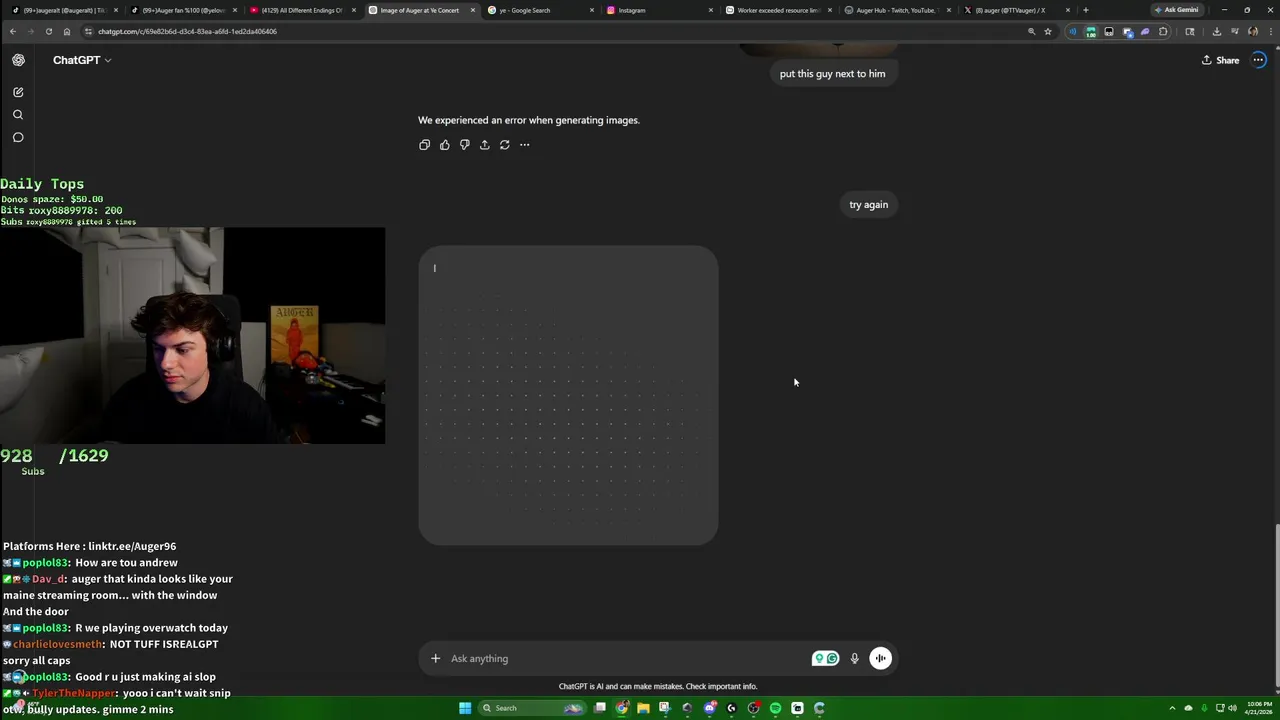Image resolution: width=1280 pixels, height=720 pixels.
Task: Click the plus attach button in composer
Action: (435, 658)
